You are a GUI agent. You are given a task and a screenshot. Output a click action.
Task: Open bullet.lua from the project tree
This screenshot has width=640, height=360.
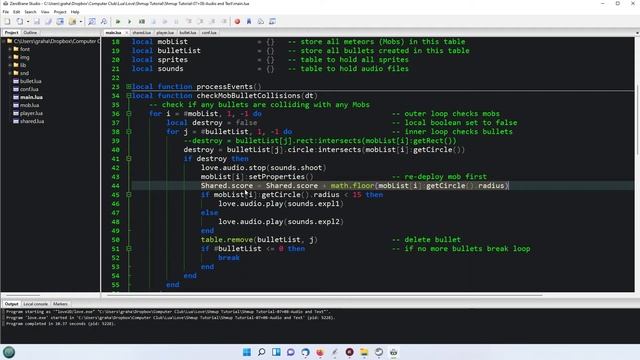click(31, 81)
